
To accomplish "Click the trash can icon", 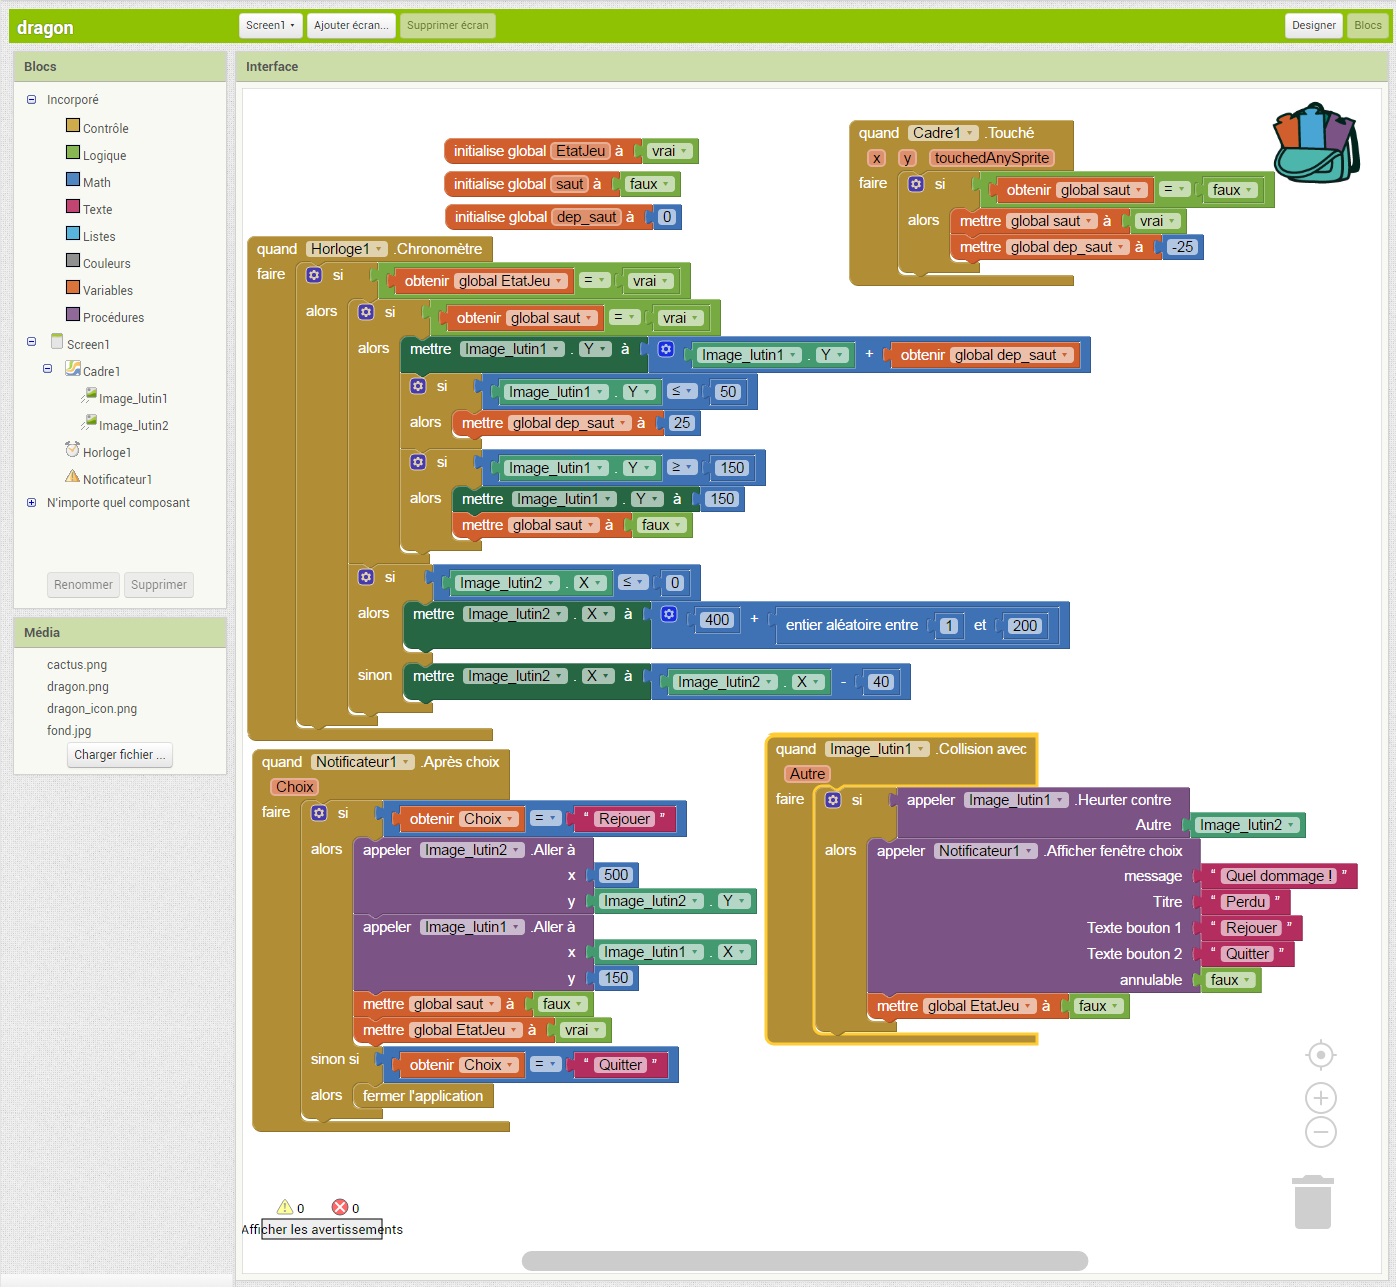I will coord(1313,1202).
